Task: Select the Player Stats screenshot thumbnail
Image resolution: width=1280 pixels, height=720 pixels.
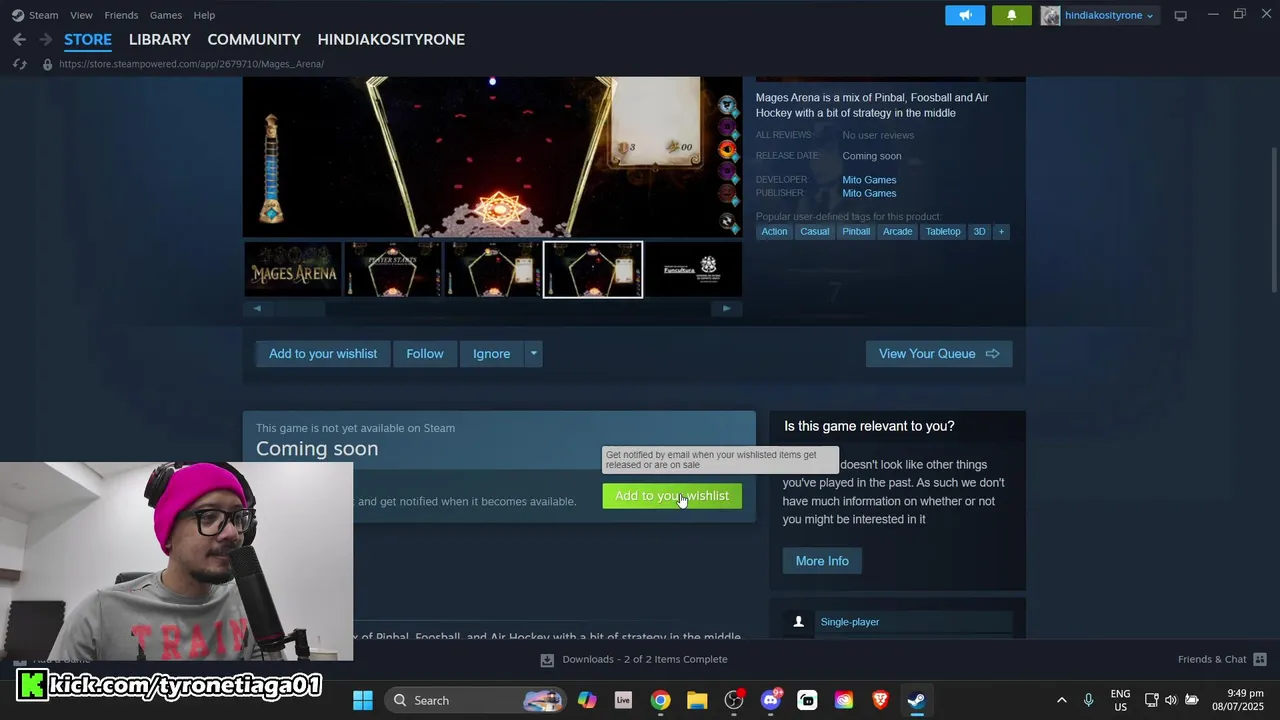Action: pos(393,269)
